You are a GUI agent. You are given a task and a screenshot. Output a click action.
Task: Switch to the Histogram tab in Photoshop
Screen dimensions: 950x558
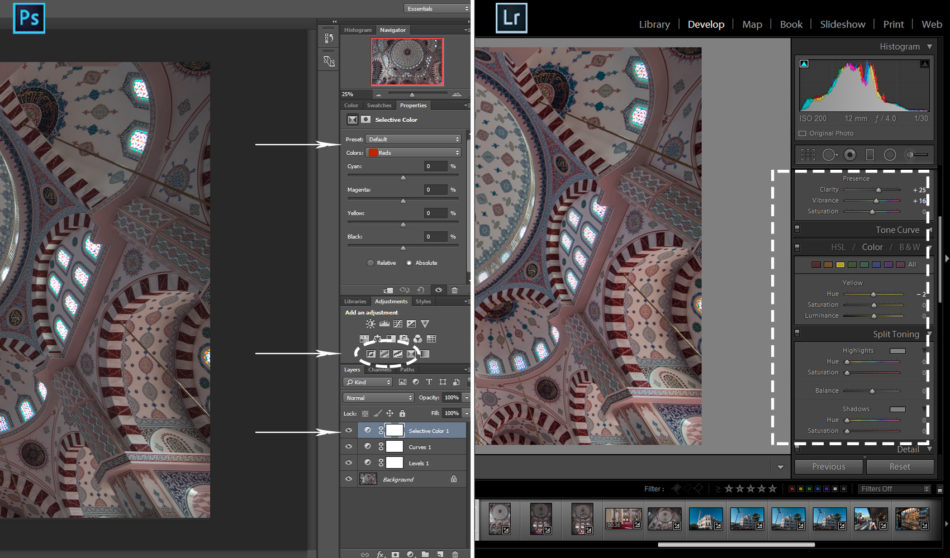357,30
